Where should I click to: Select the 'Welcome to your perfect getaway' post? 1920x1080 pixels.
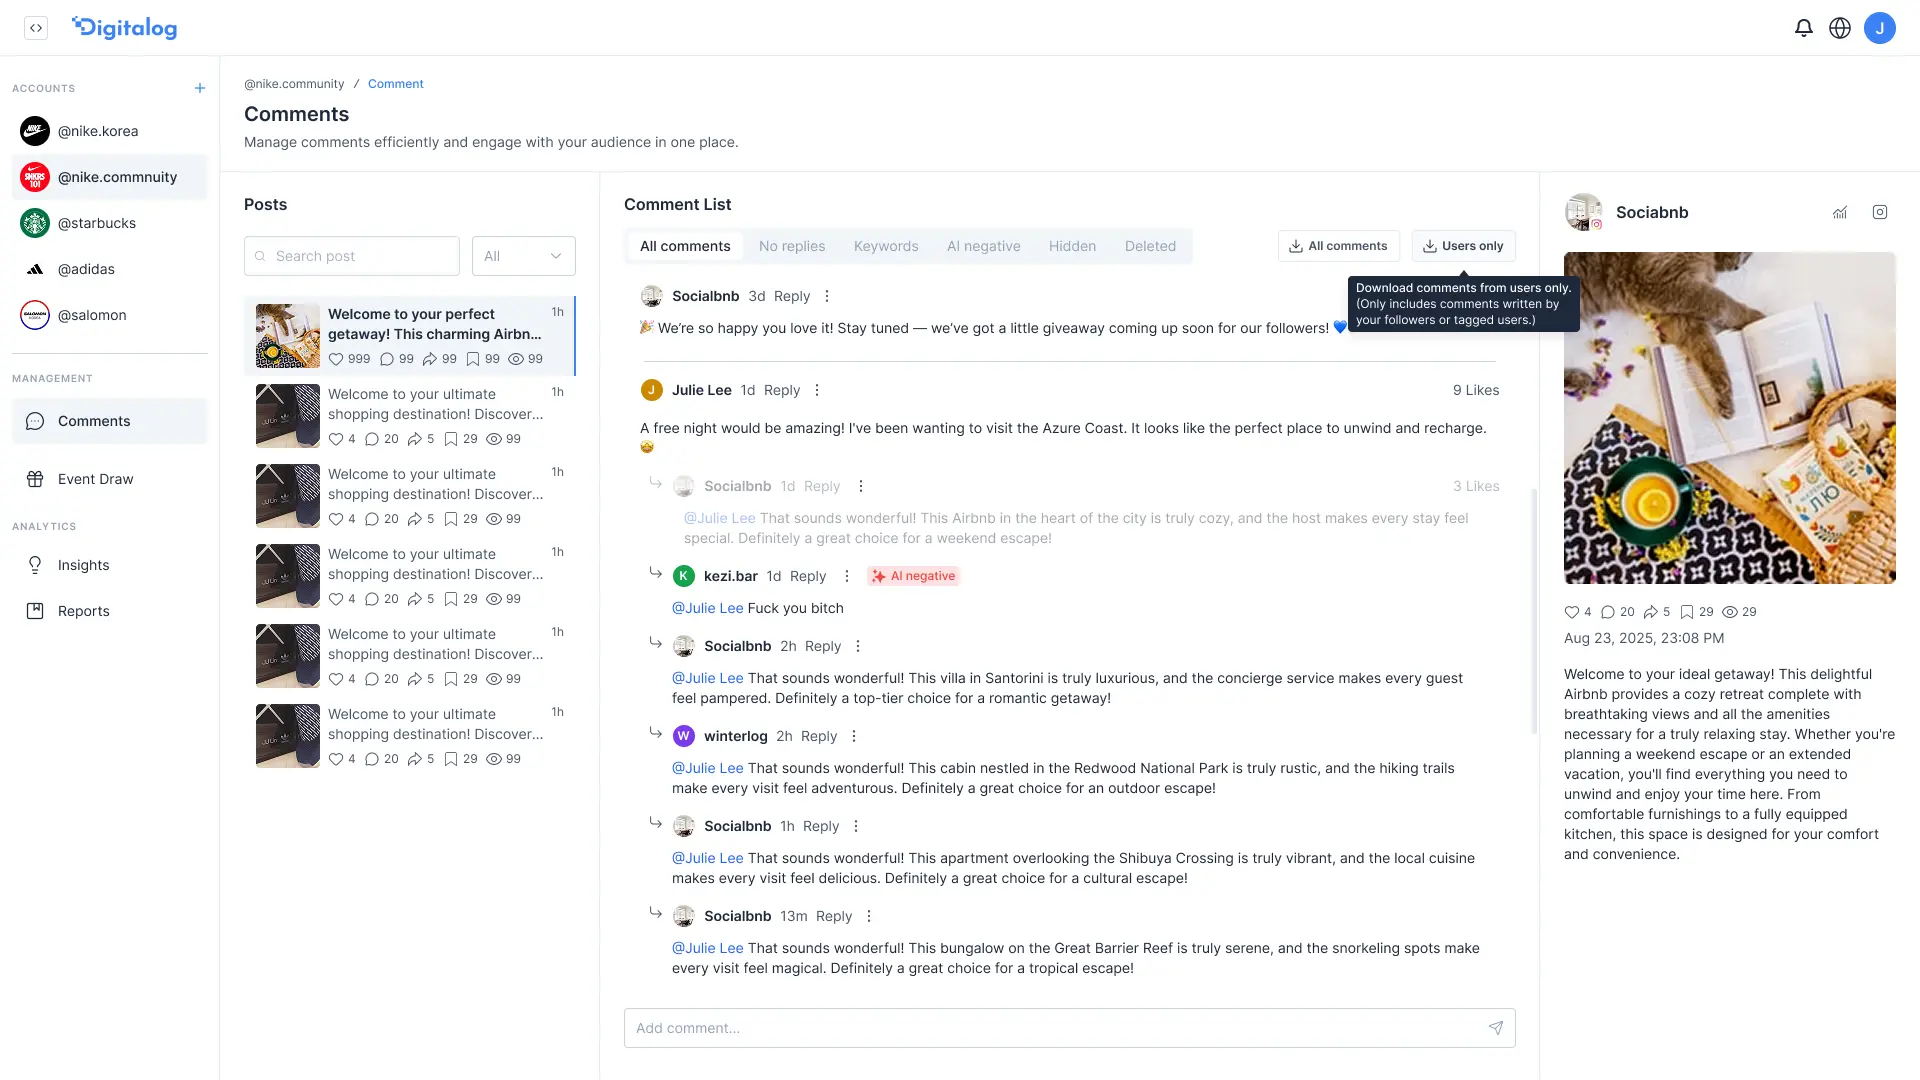click(410, 336)
